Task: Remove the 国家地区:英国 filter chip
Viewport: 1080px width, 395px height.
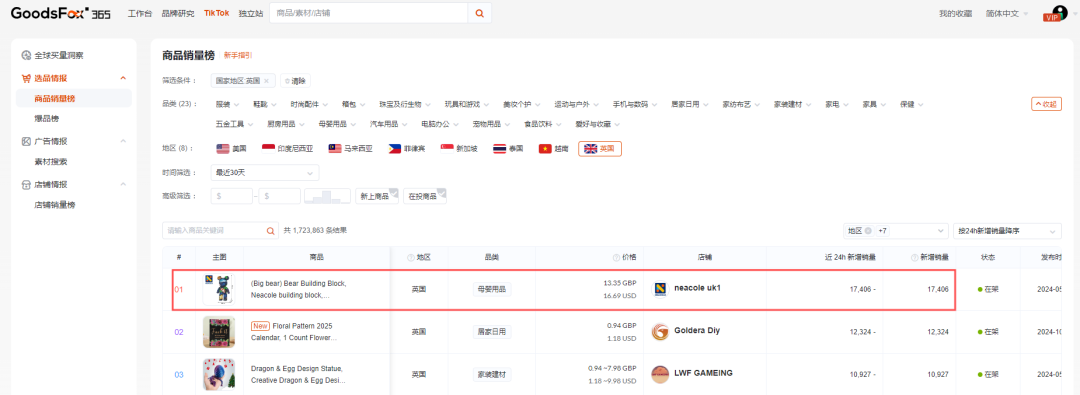Action: 267,81
